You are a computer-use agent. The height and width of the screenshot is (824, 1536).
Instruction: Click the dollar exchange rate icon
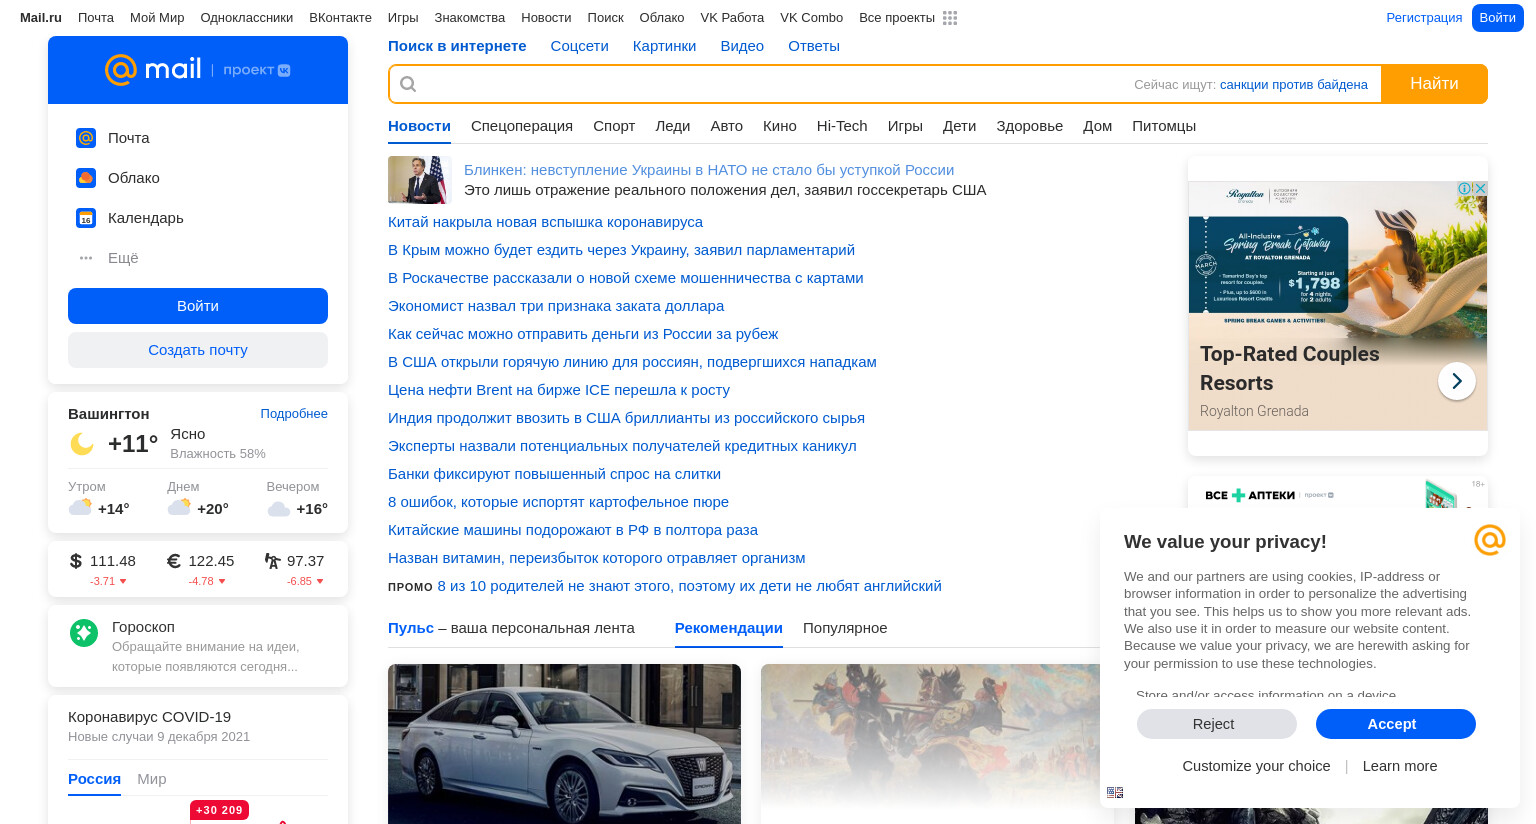[76, 561]
